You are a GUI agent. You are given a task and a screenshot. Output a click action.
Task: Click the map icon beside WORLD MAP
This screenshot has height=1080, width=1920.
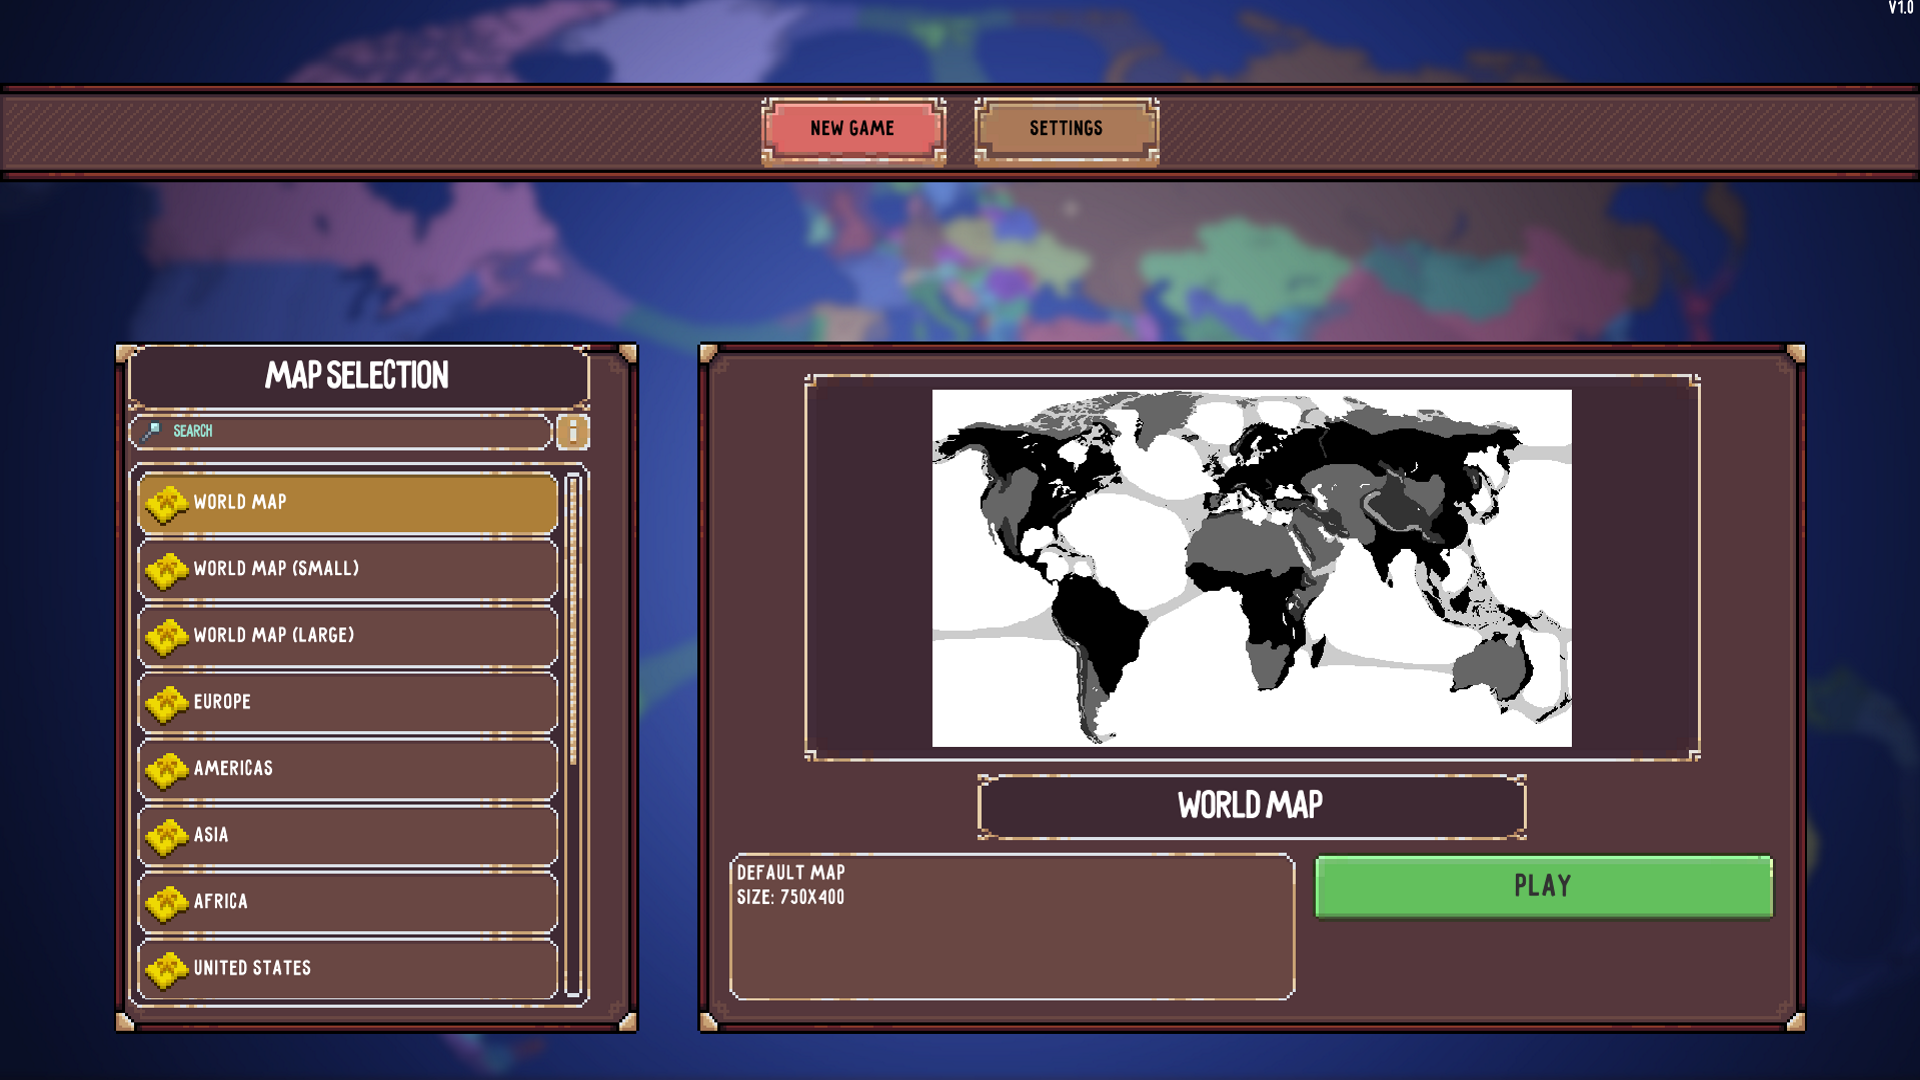[x=168, y=503]
